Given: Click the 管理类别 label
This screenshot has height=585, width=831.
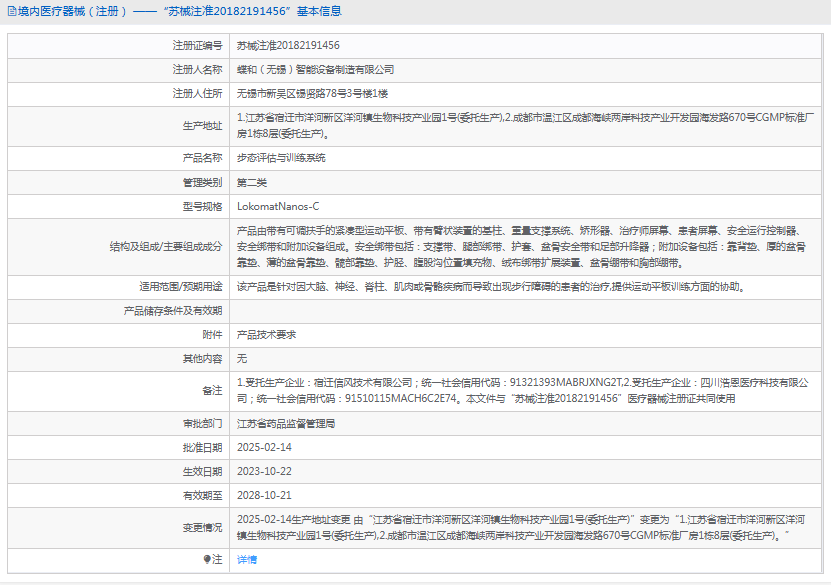Looking at the screenshot, I should tap(202, 183).
